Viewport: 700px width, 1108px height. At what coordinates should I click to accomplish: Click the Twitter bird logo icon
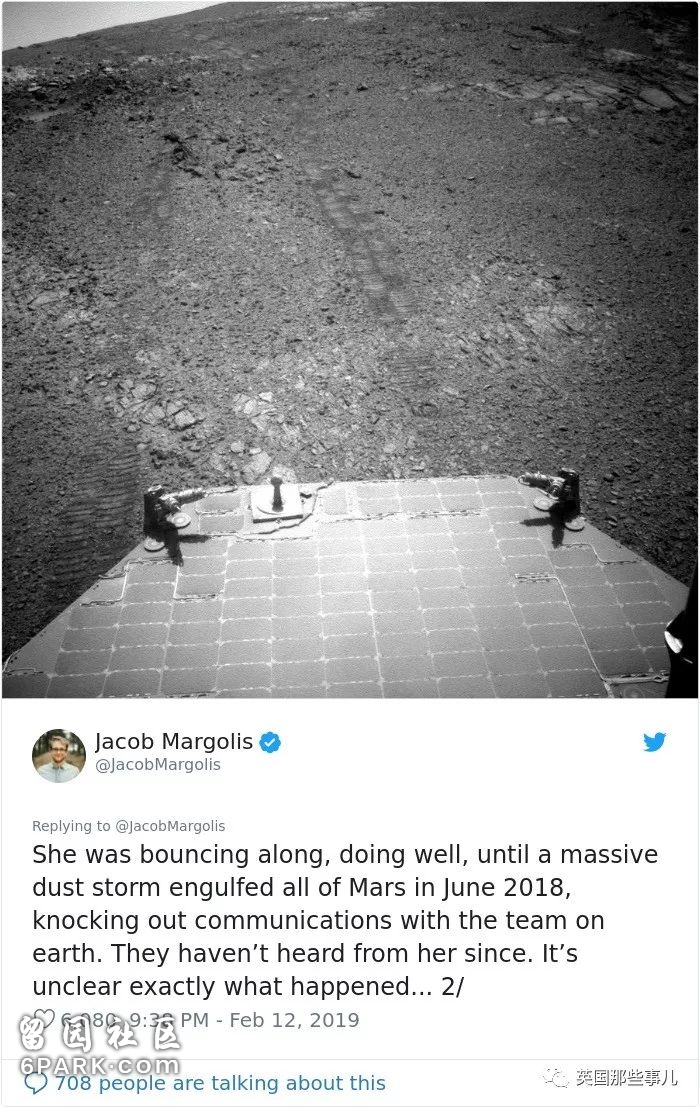pyautogui.click(x=654, y=742)
